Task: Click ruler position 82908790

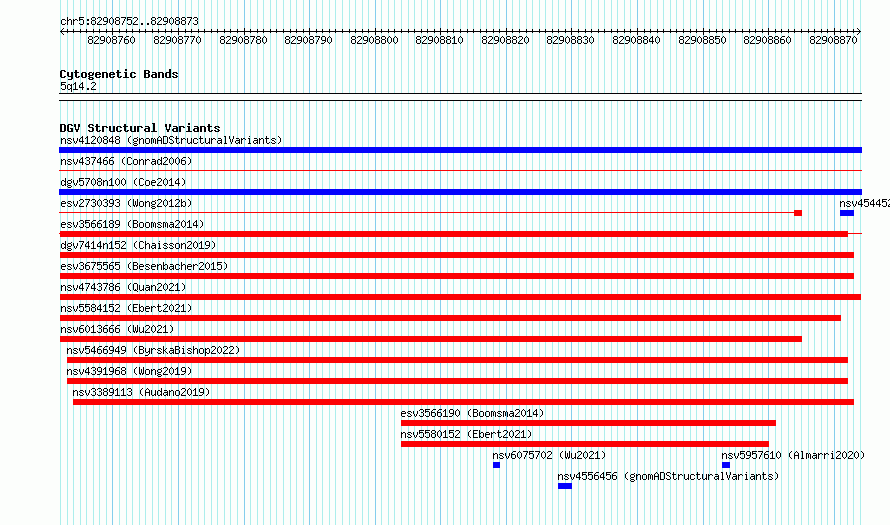Action: click(308, 40)
